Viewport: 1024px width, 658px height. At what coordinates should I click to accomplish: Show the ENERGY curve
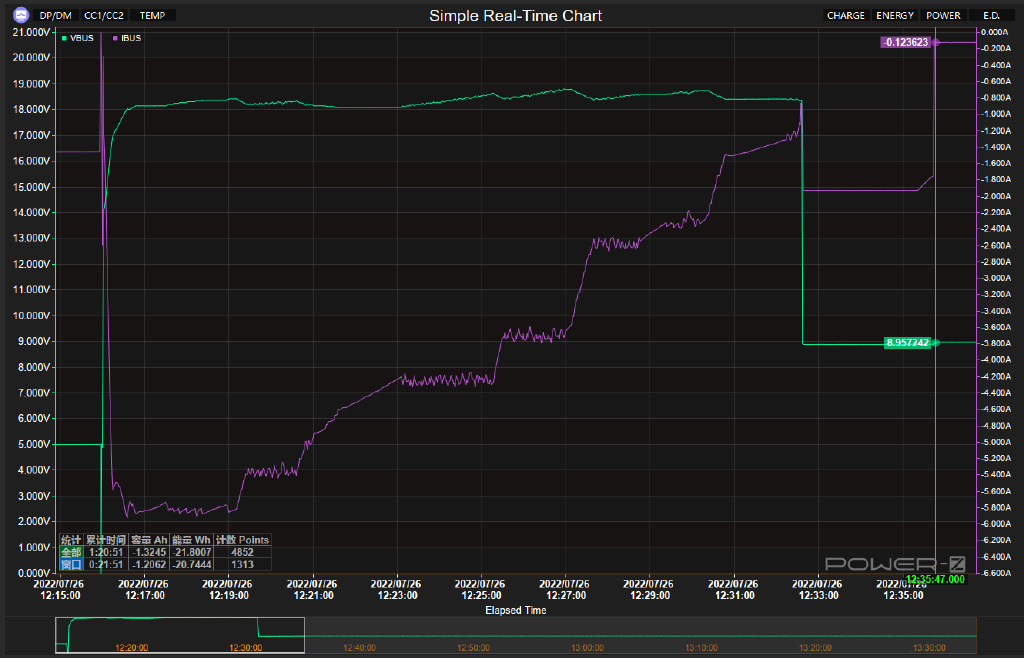coord(894,16)
